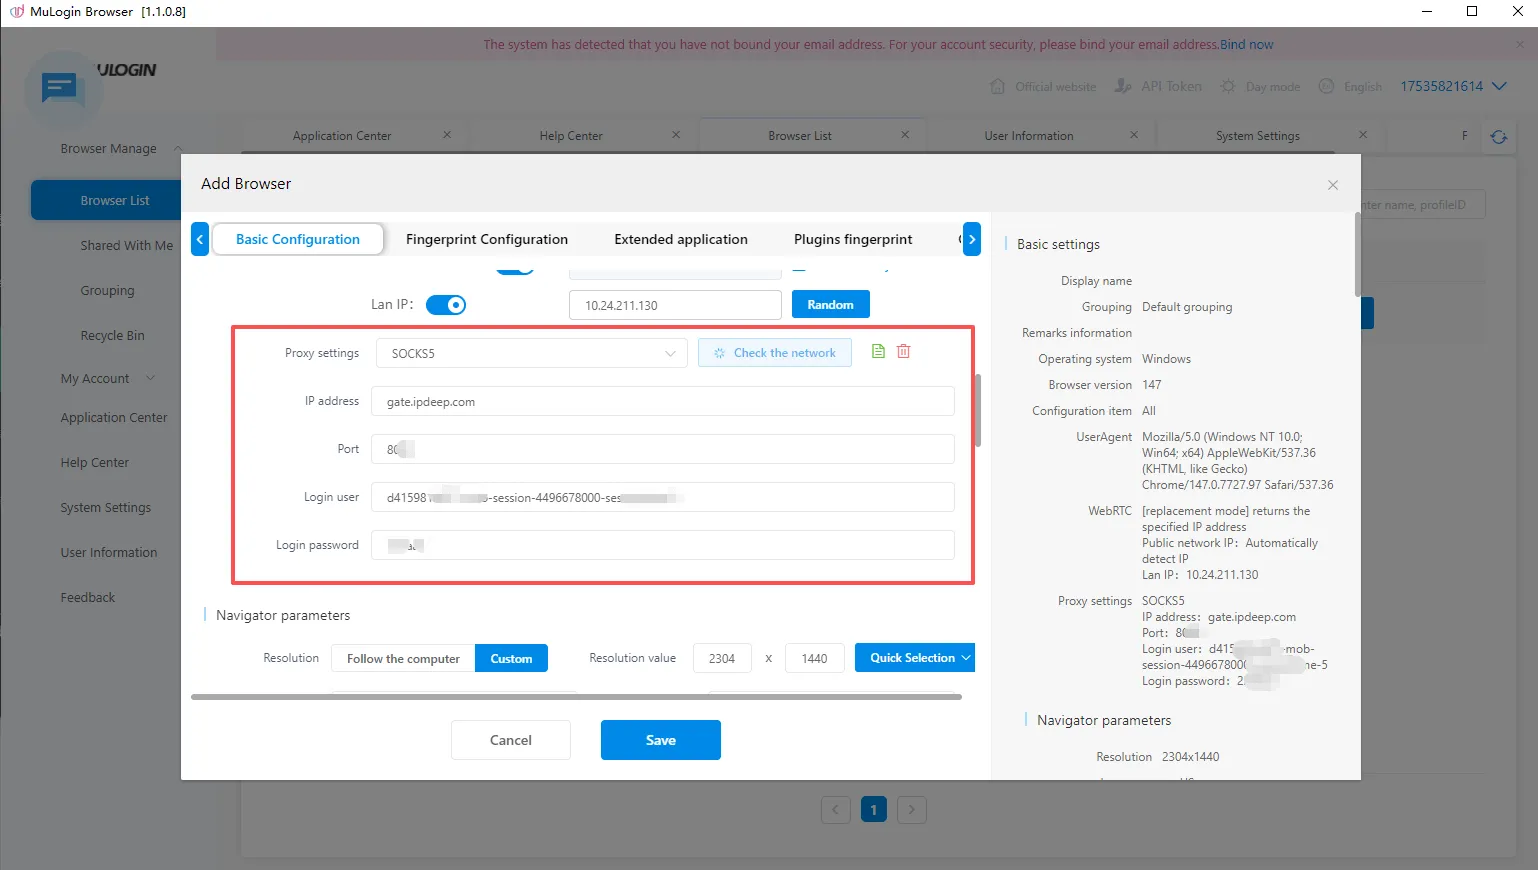Click the right summary panel scrollbar
1538x870 pixels.
pyautogui.click(x=1357, y=255)
